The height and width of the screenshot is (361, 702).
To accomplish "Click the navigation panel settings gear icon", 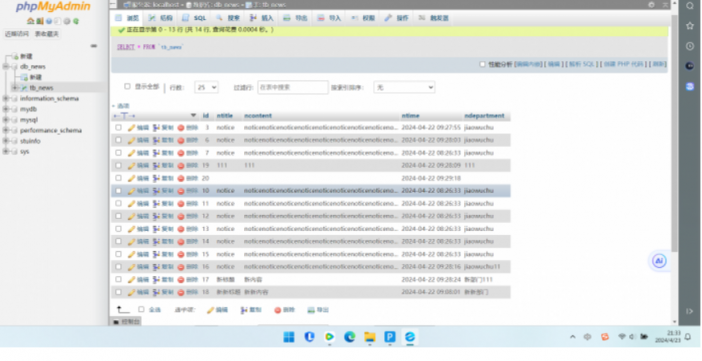I will click(67, 21).
